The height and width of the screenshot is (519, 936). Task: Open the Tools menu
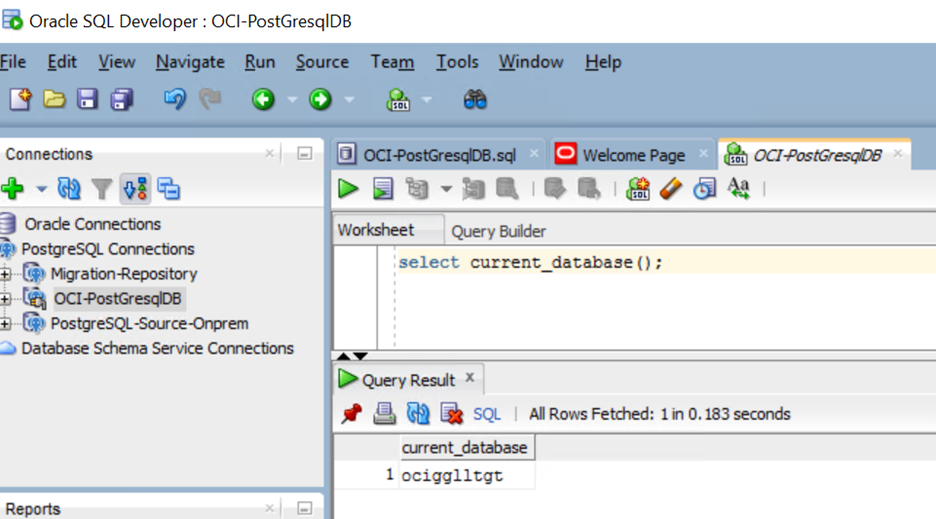457,62
